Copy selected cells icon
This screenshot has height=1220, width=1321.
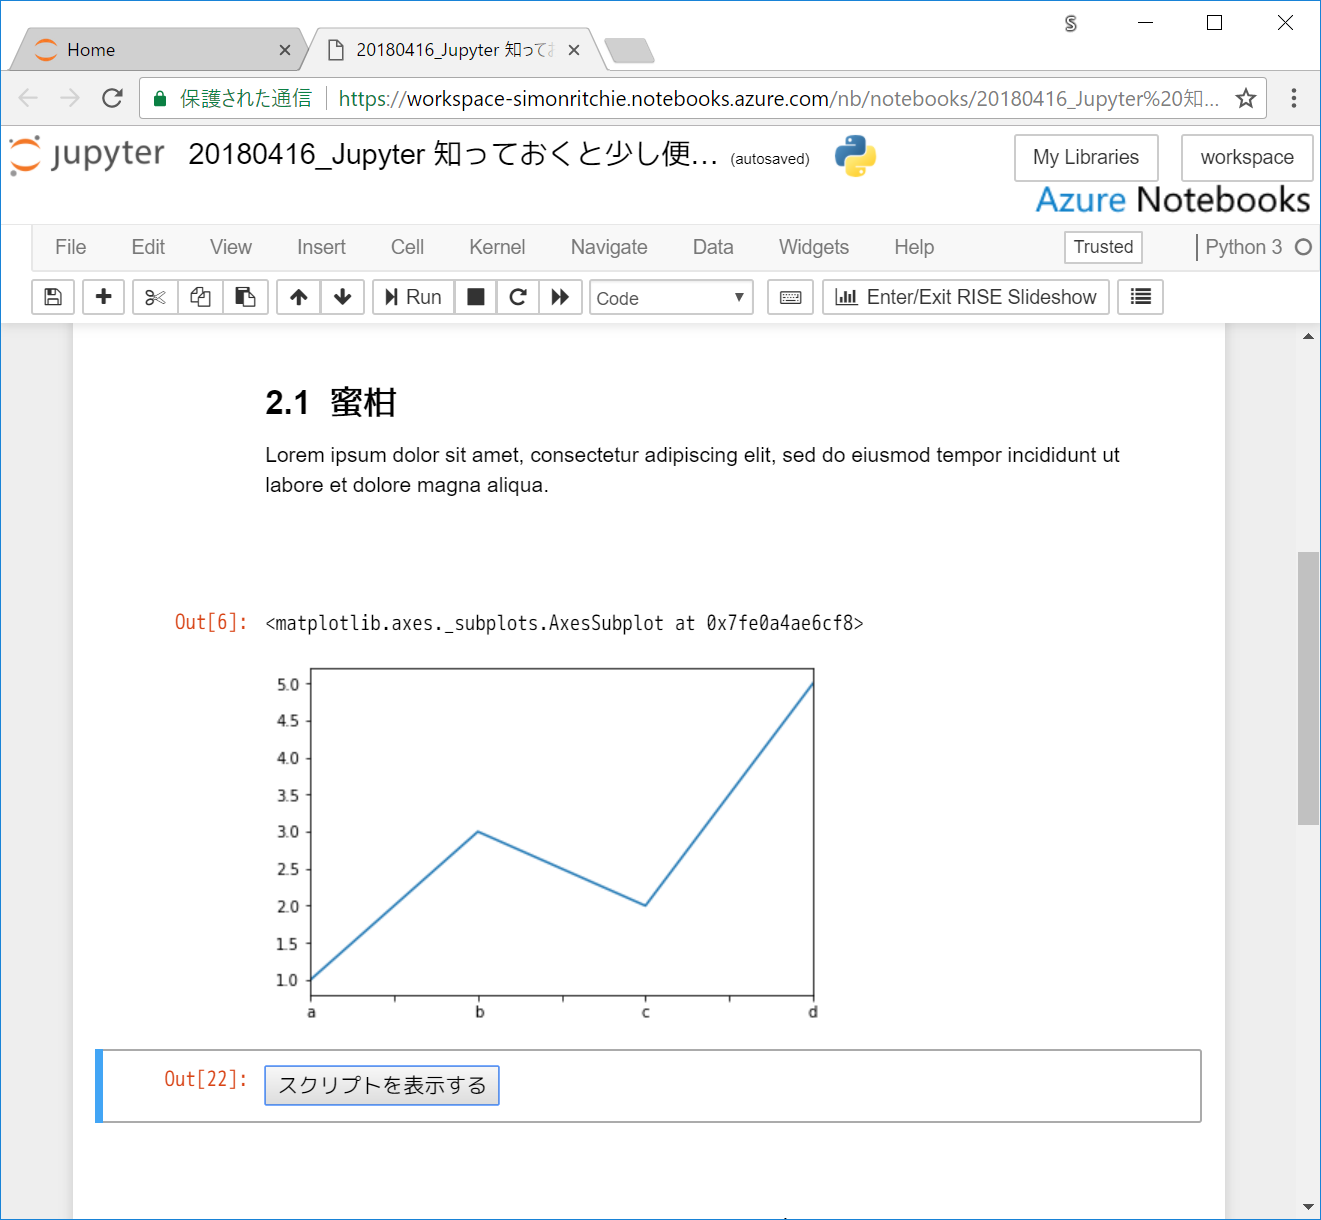tap(200, 297)
